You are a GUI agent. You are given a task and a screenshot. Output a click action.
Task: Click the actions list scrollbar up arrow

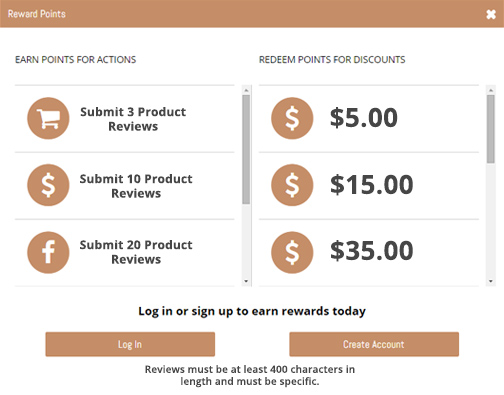[x=246, y=90]
